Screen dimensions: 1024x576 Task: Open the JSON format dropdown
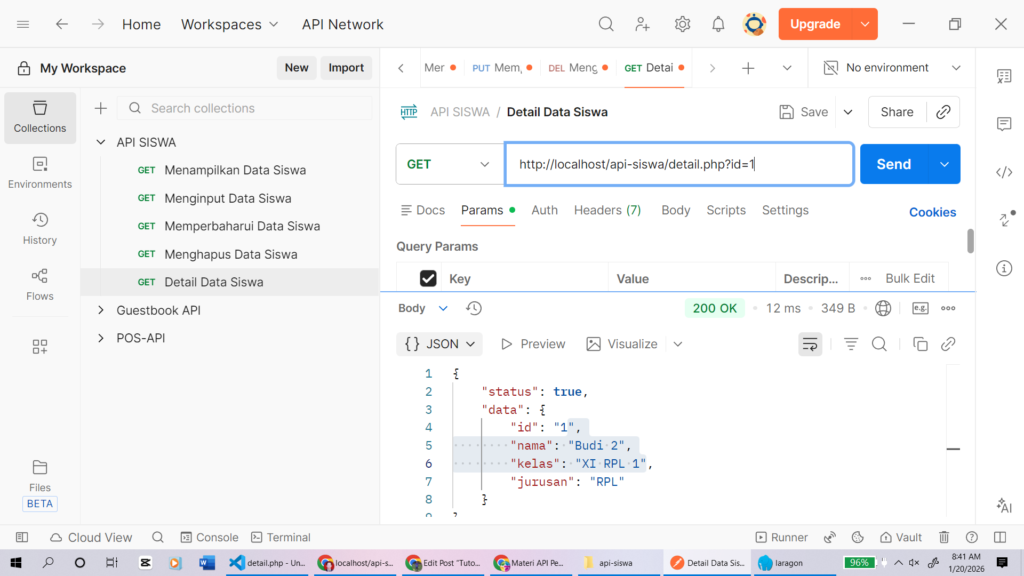coord(440,344)
